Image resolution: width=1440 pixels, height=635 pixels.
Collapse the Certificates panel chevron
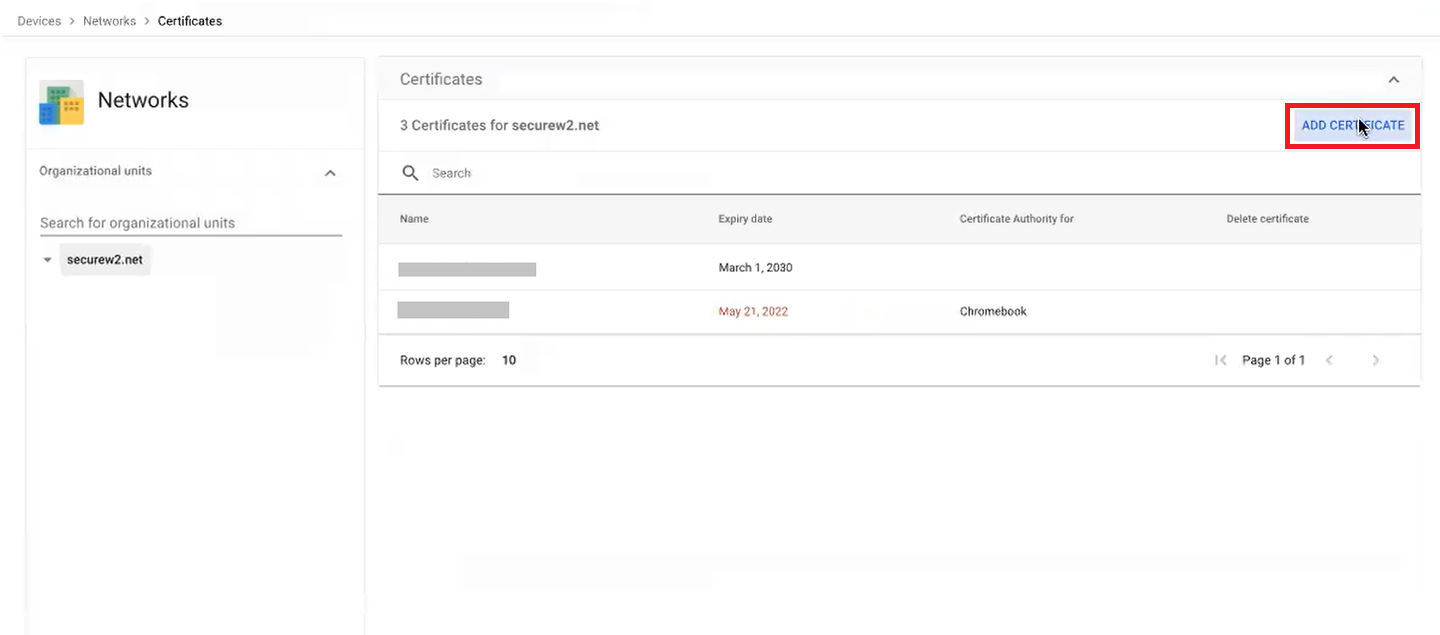coord(1394,80)
